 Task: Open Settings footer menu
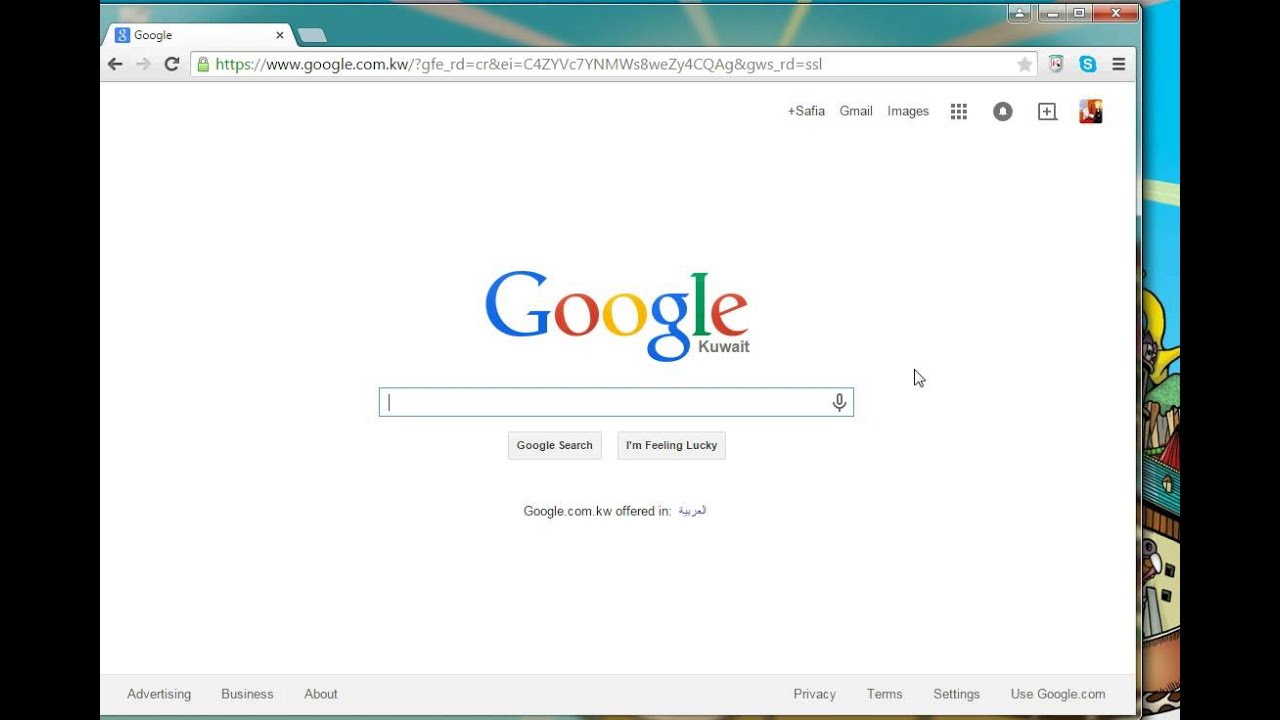[957, 694]
